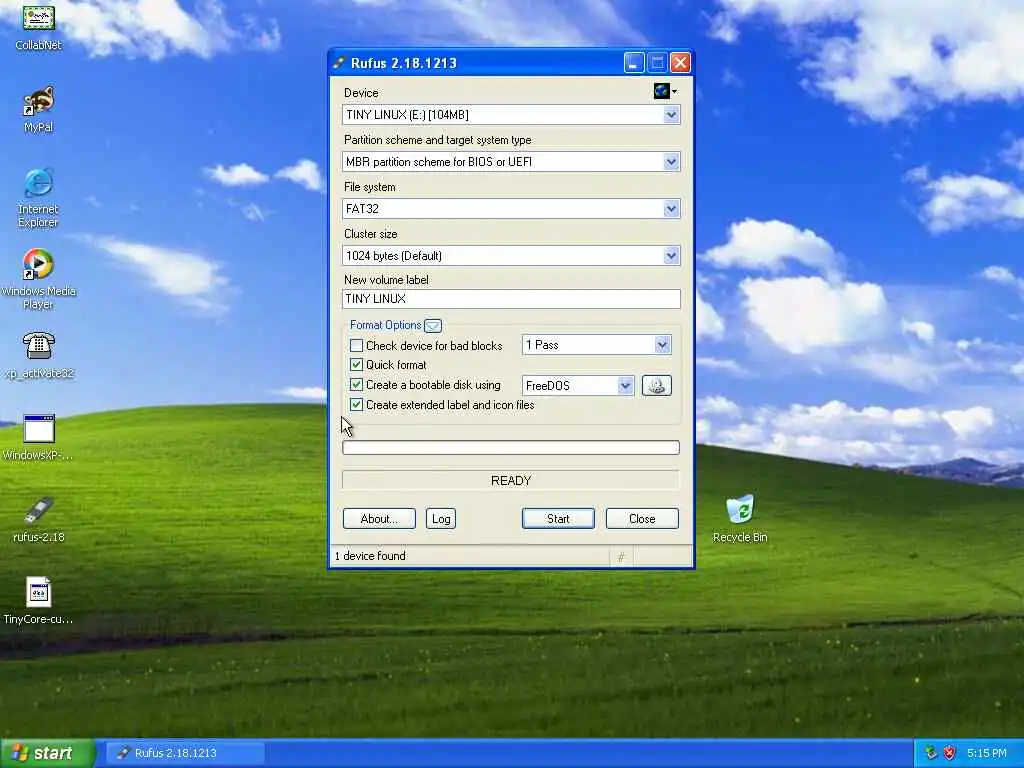Click the Windows start button
1024x768 pixels.
point(47,753)
